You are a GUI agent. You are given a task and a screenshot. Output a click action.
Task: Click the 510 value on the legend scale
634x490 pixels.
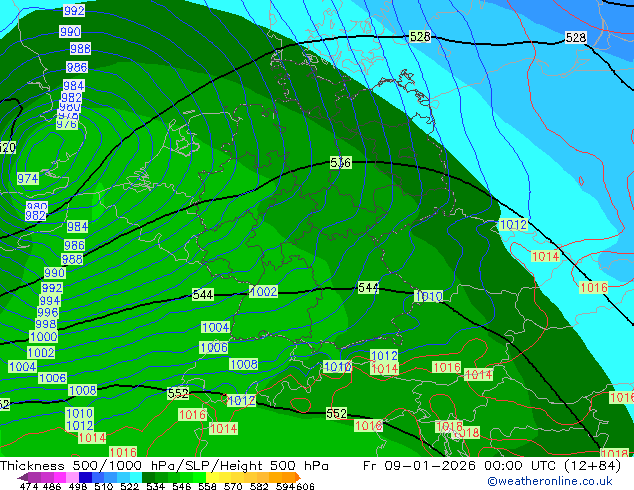point(104,486)
